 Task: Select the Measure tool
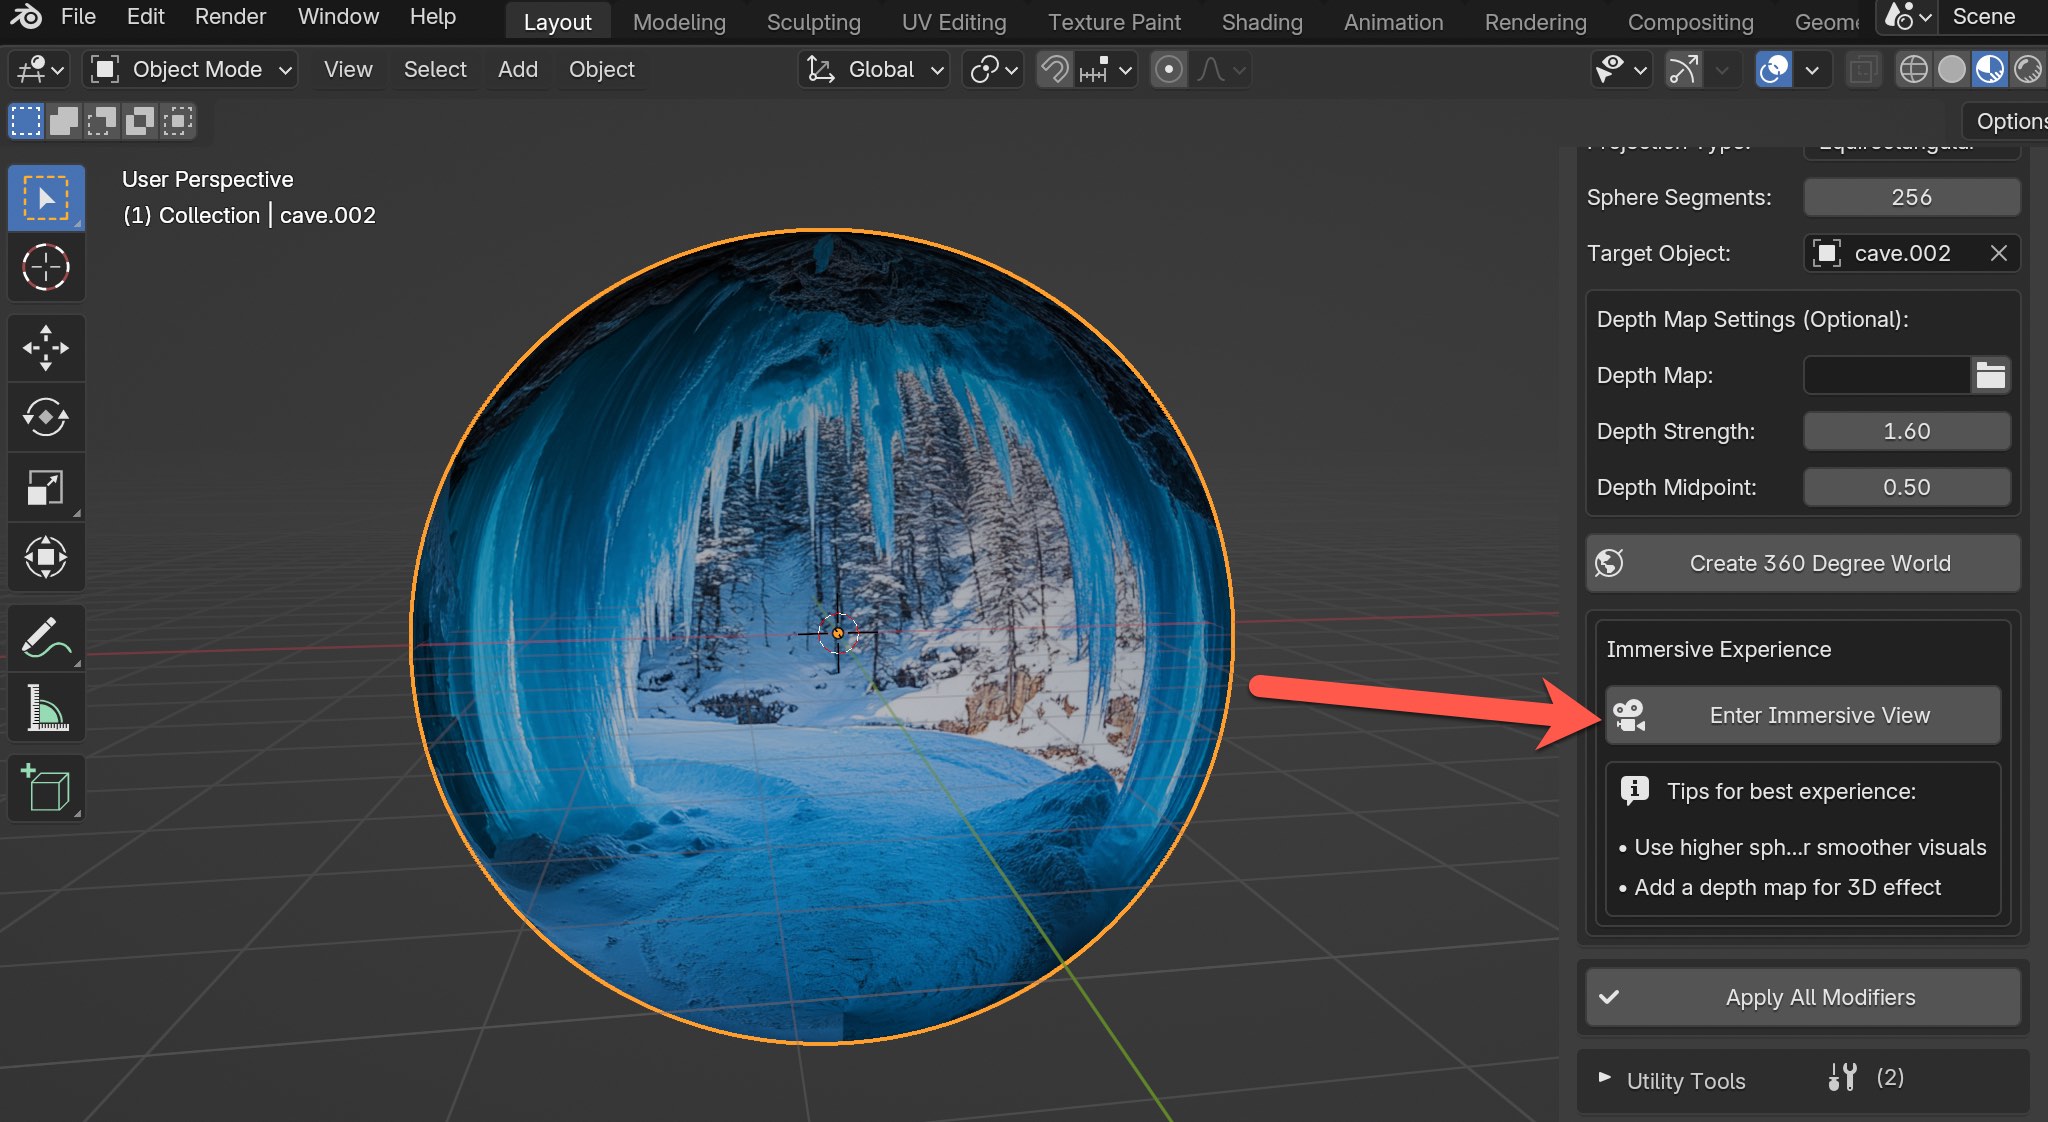tap(46, 708)
